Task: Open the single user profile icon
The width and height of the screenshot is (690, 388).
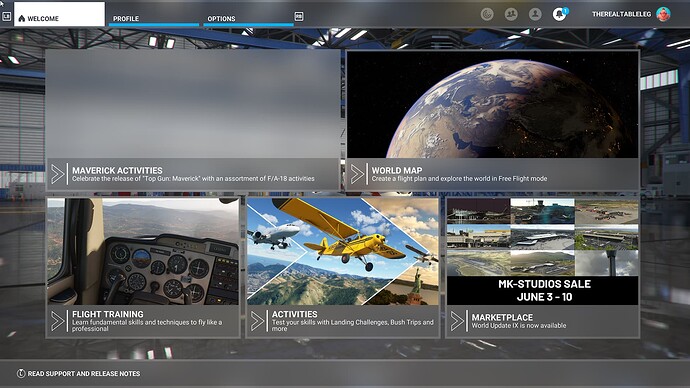Action: coord(535,15)
